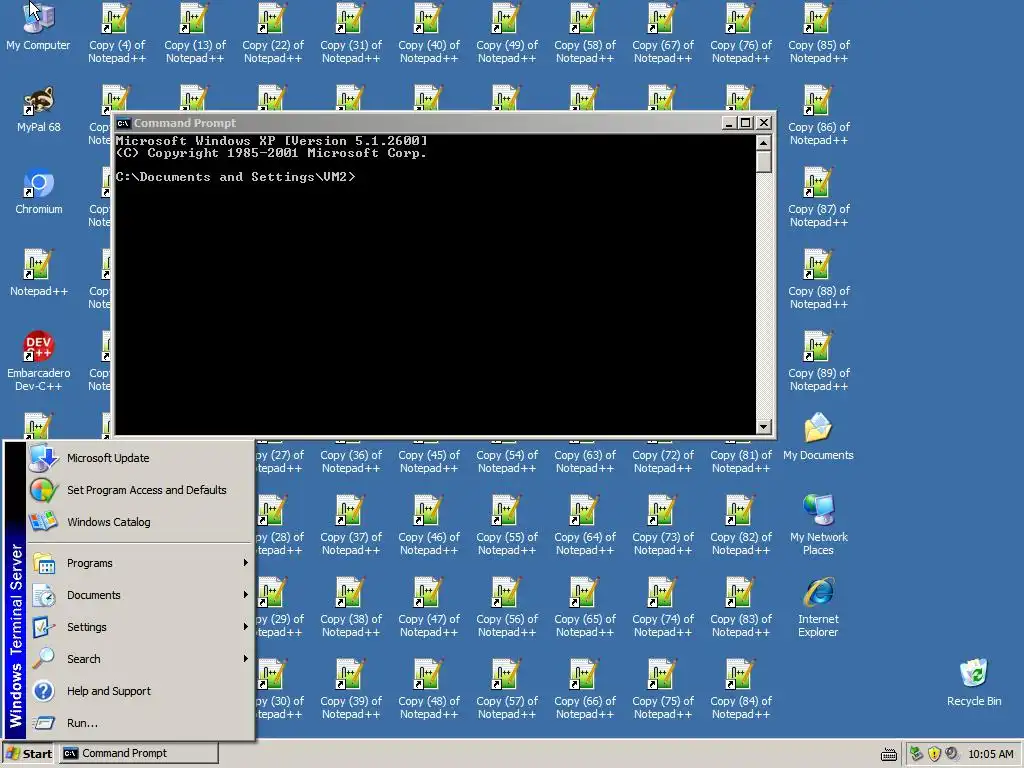This screenshot has width=1024, height=768.
Task: Select Copy (86) of Notepad++ shortcut
Action: (819, 116)
